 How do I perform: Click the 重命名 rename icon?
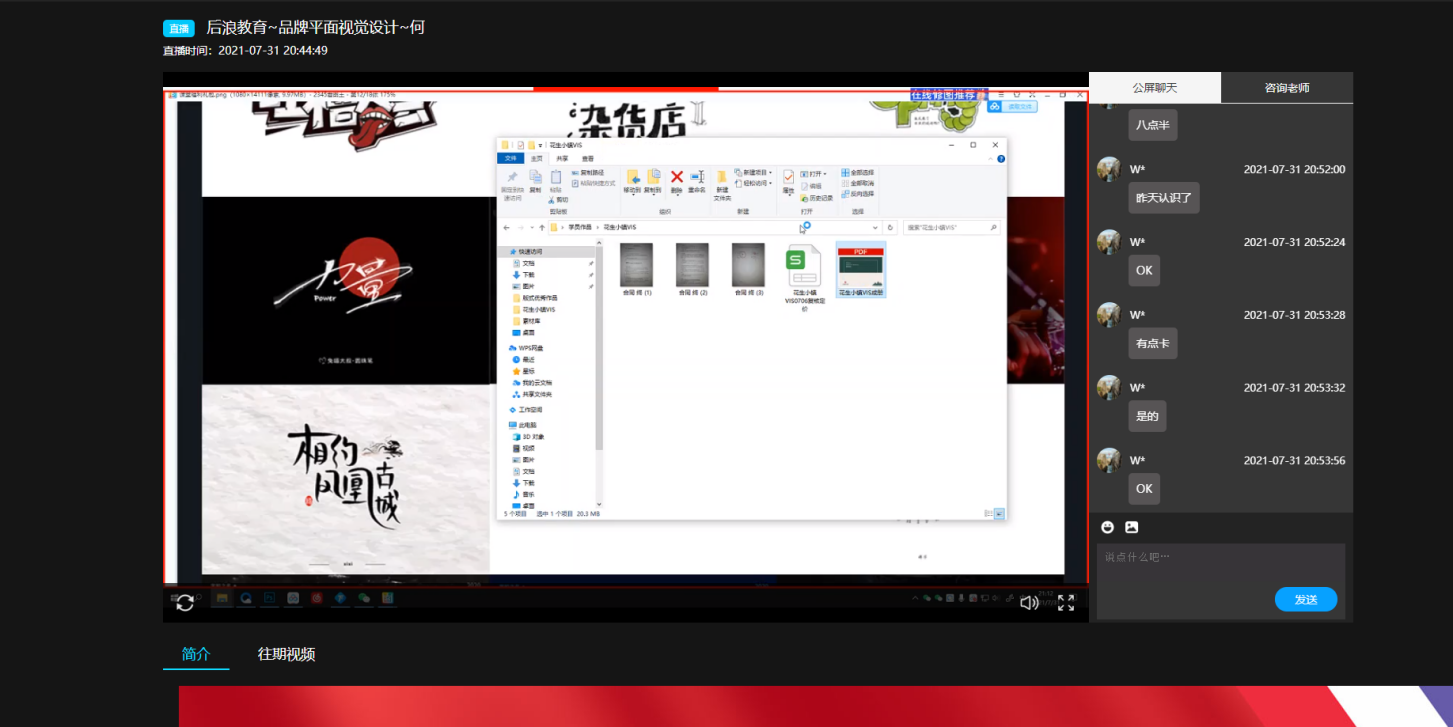click(x=697, y=177)
